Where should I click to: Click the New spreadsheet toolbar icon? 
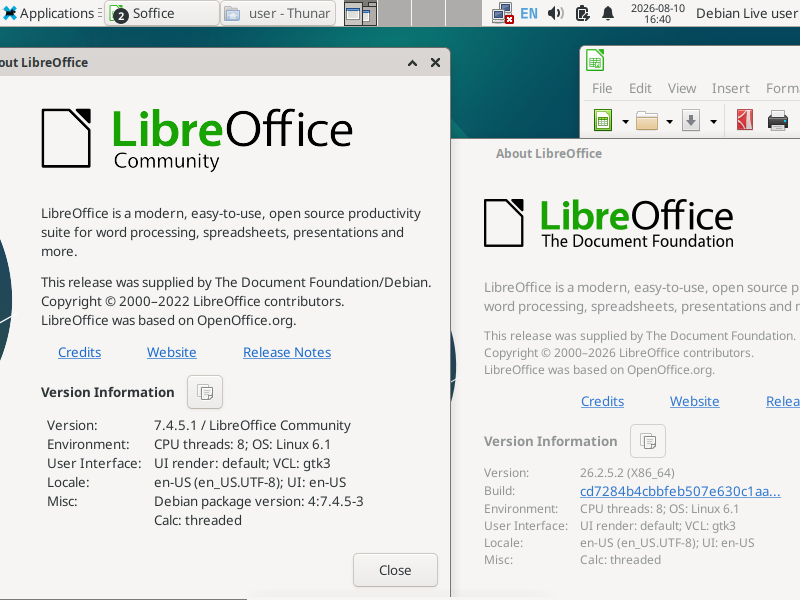click(x=603, y=121)
